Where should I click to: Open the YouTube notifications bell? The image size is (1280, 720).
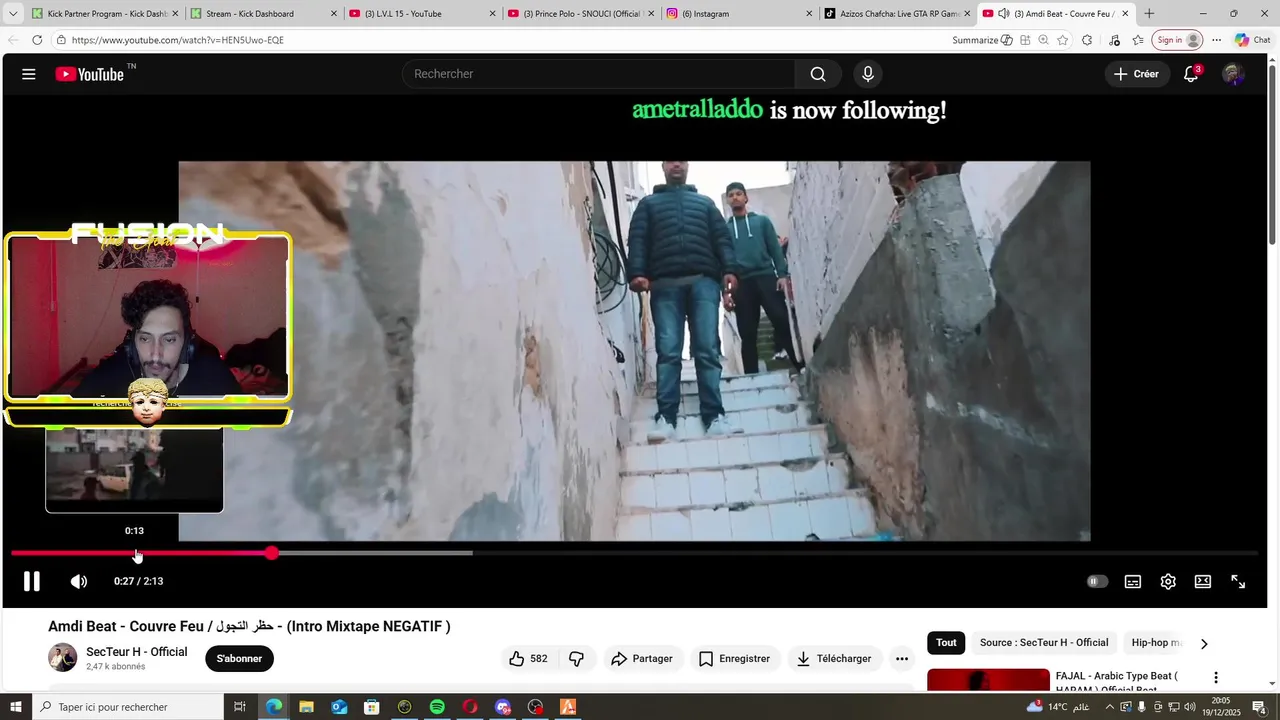[1191, 74]
